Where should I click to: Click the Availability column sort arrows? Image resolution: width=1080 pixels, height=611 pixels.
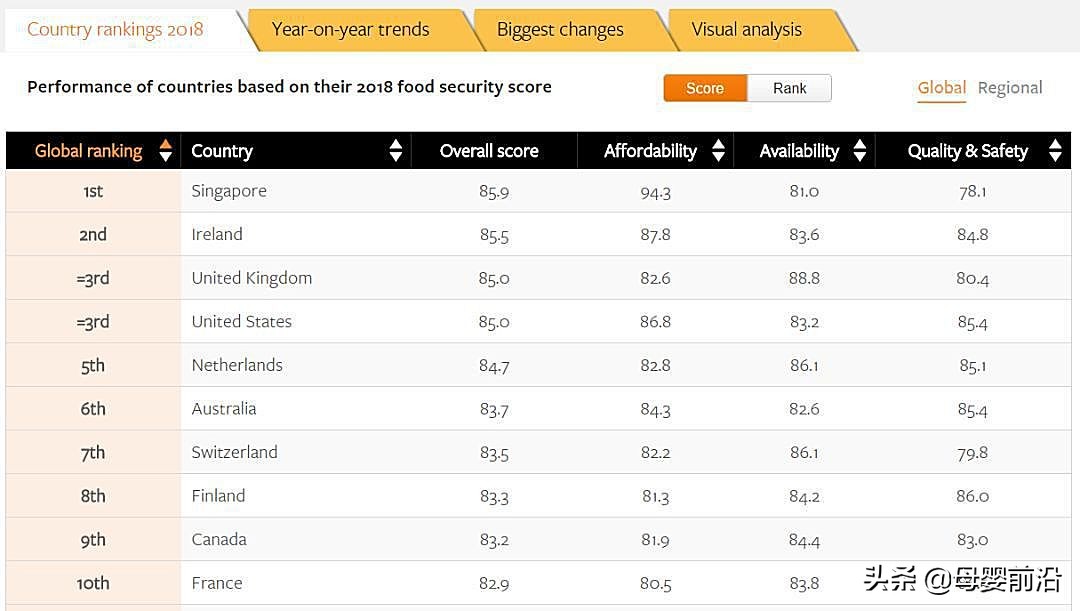pyautogui.click(x=859, y=151)
